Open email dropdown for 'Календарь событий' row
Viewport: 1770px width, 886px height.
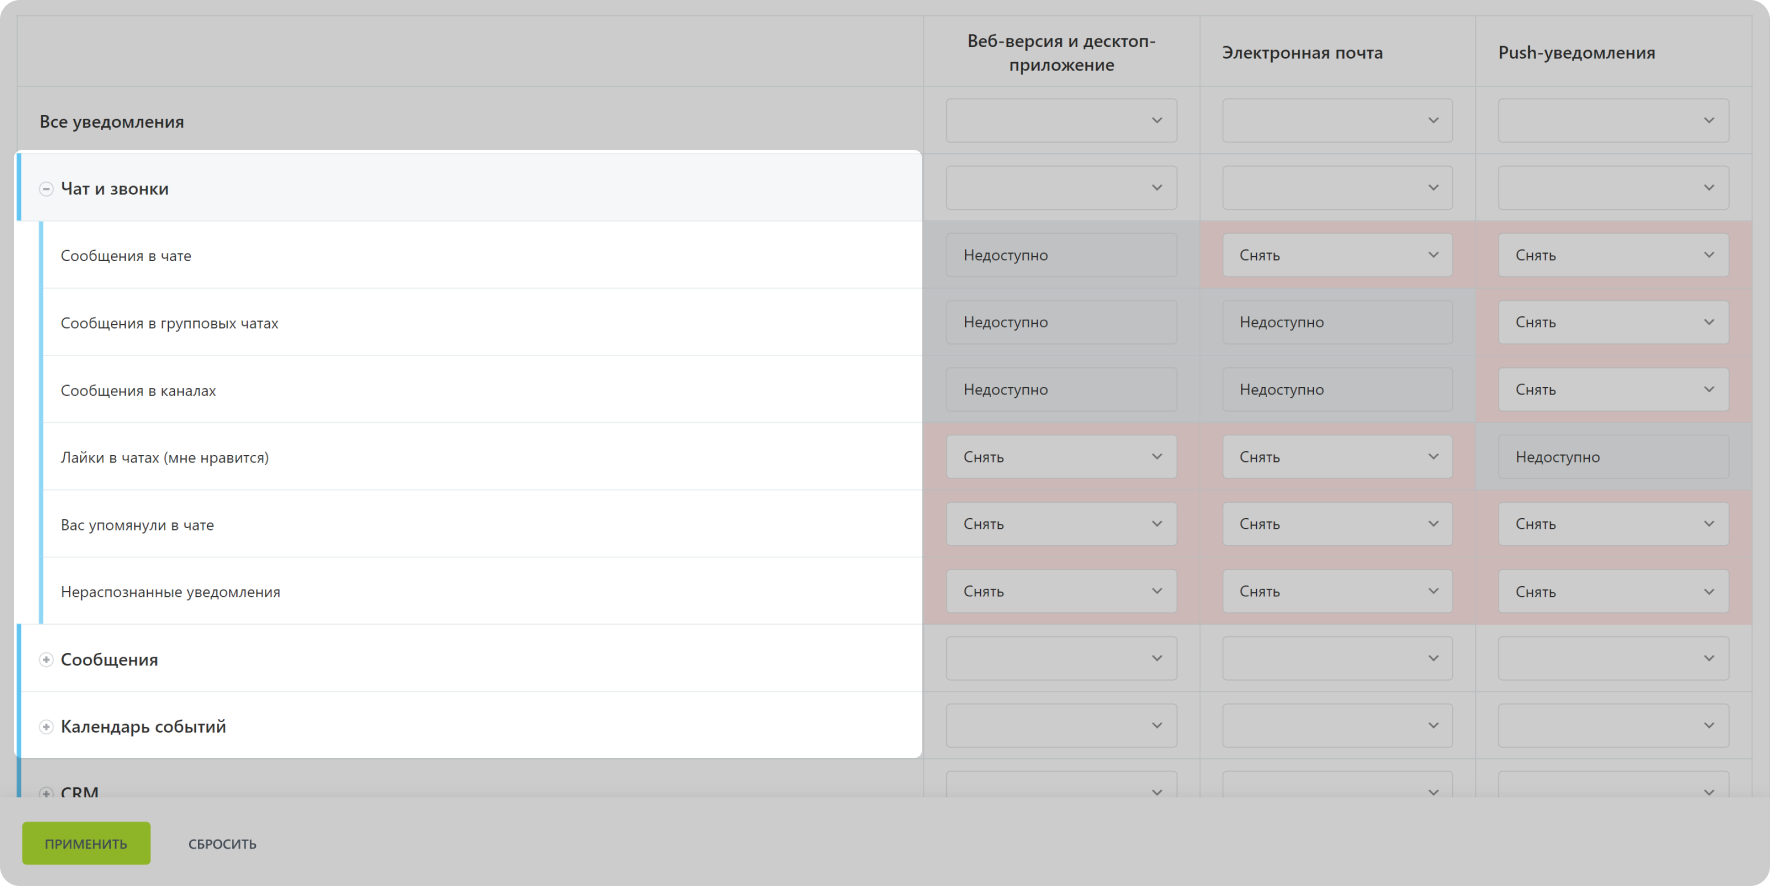tap(1337, 726)
